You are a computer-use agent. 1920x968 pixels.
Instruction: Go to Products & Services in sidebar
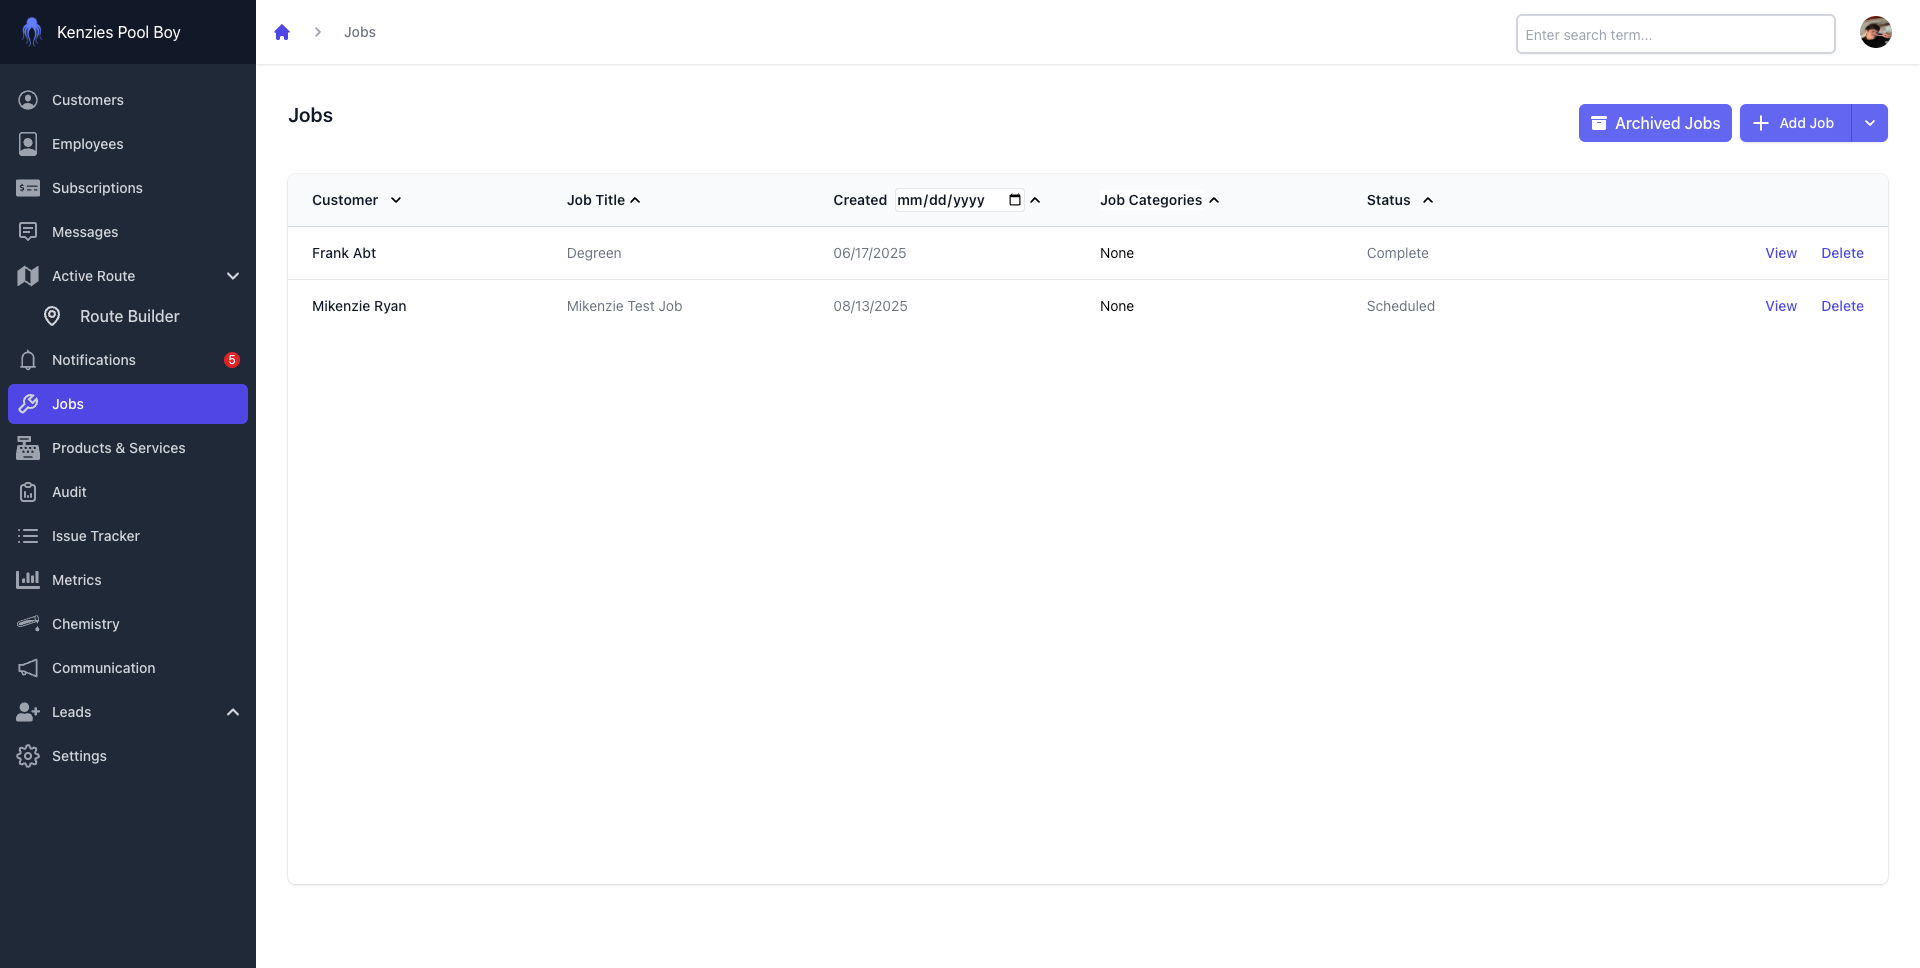[x=118, y=448]
